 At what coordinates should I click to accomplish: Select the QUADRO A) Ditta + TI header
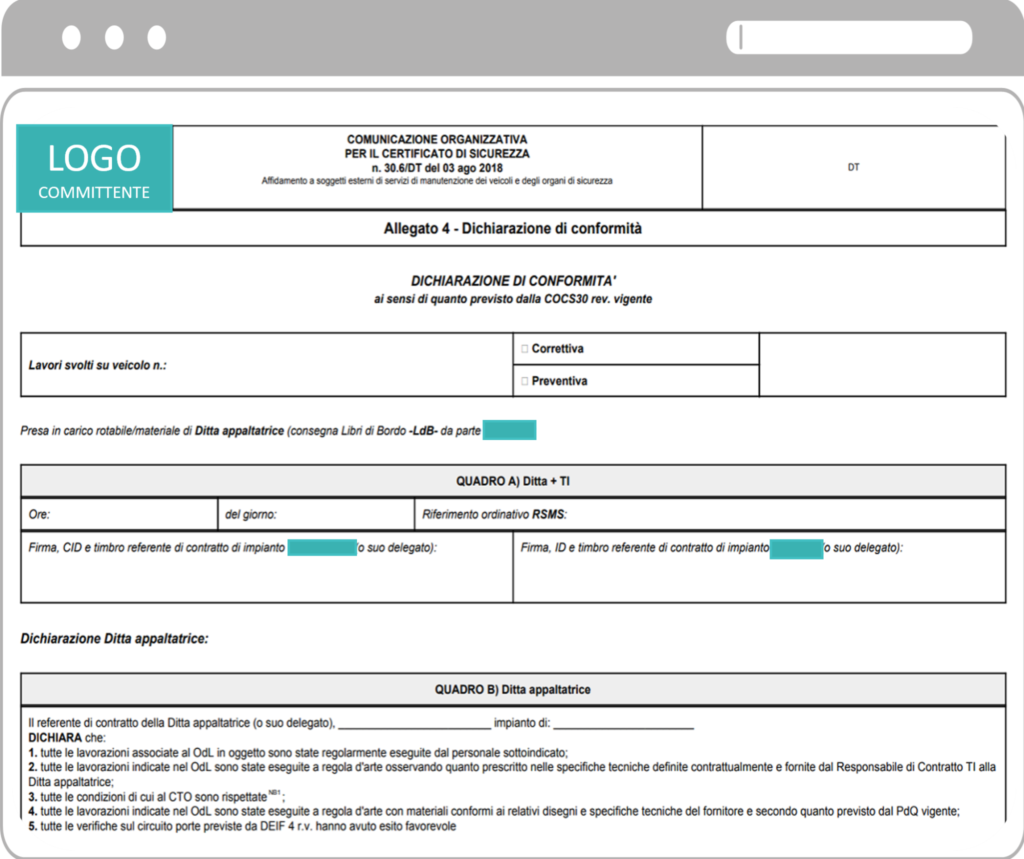pos(513,481)
